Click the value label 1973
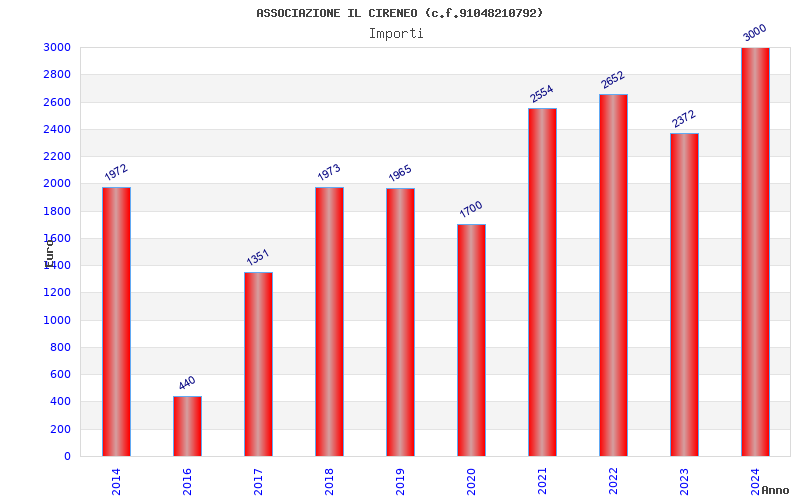 click(329, 172)
